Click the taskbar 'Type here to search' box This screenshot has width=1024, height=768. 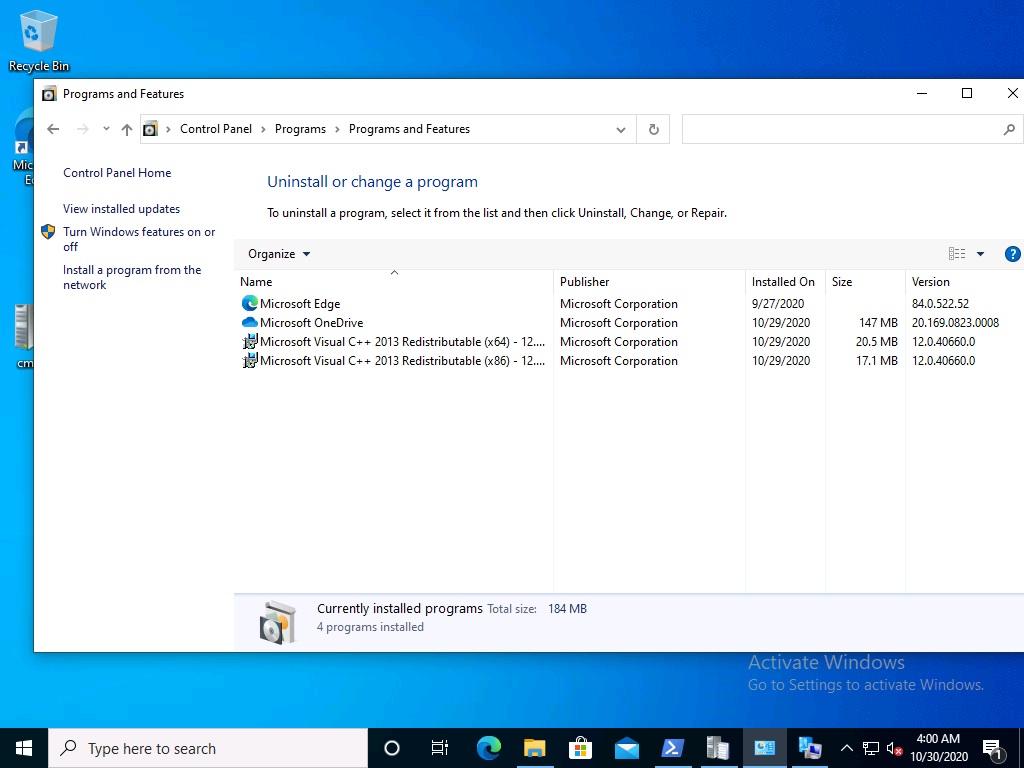pyautogui.click(x=208, y=748)
